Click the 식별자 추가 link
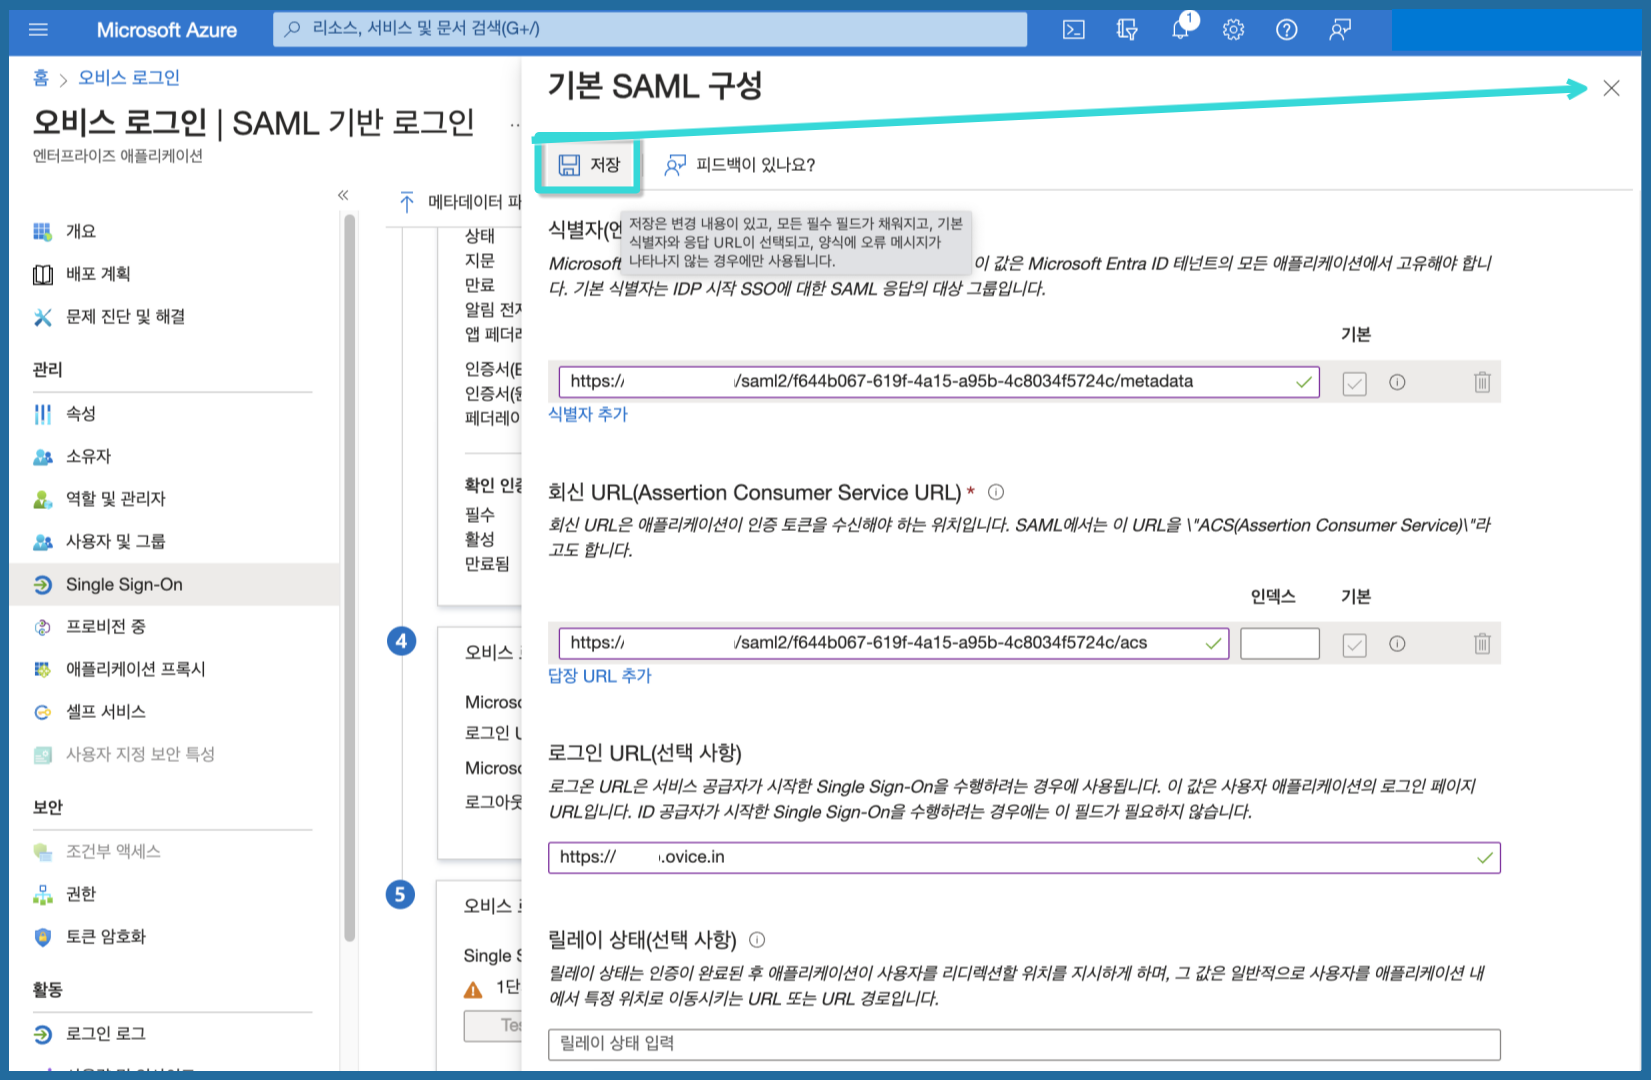 (x=588, y=414)
